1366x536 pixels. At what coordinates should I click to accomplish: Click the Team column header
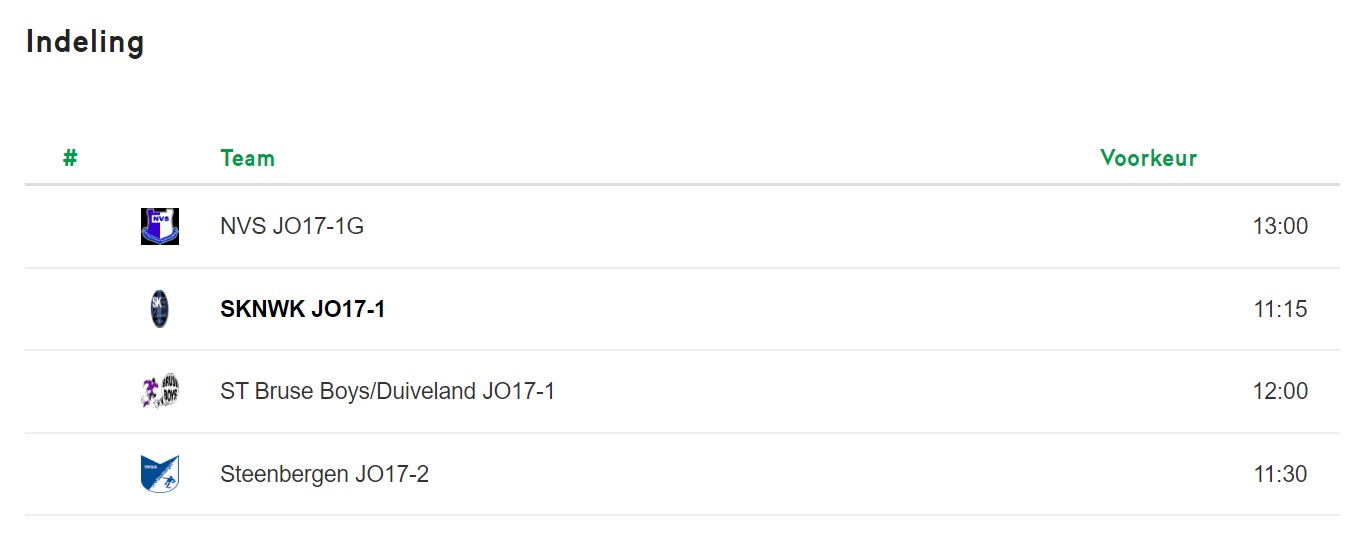click(x=247, y=158)
